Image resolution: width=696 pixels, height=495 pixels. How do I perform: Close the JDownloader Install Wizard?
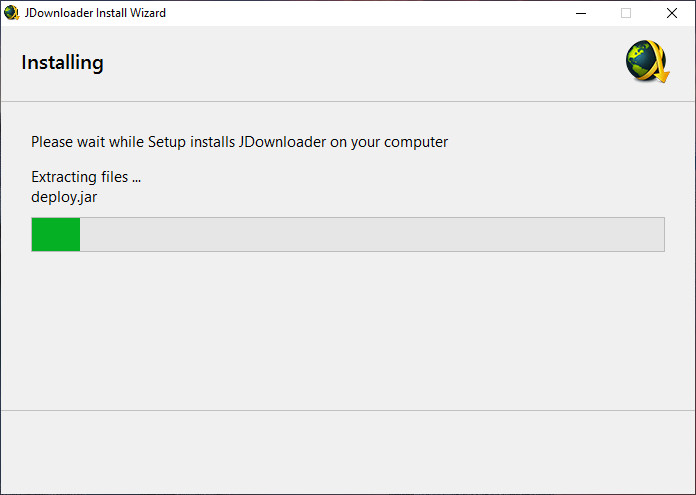(672, 13)
